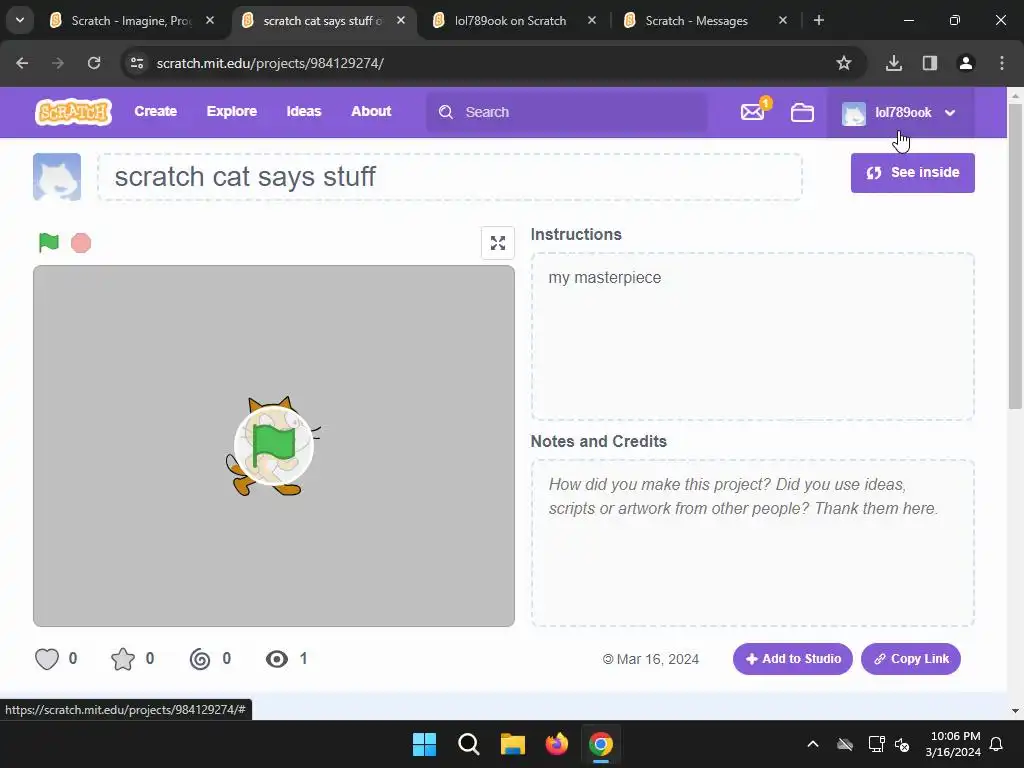1024x768 pixels.
Task: Click the address bar URL
Action: coord(270,63)
